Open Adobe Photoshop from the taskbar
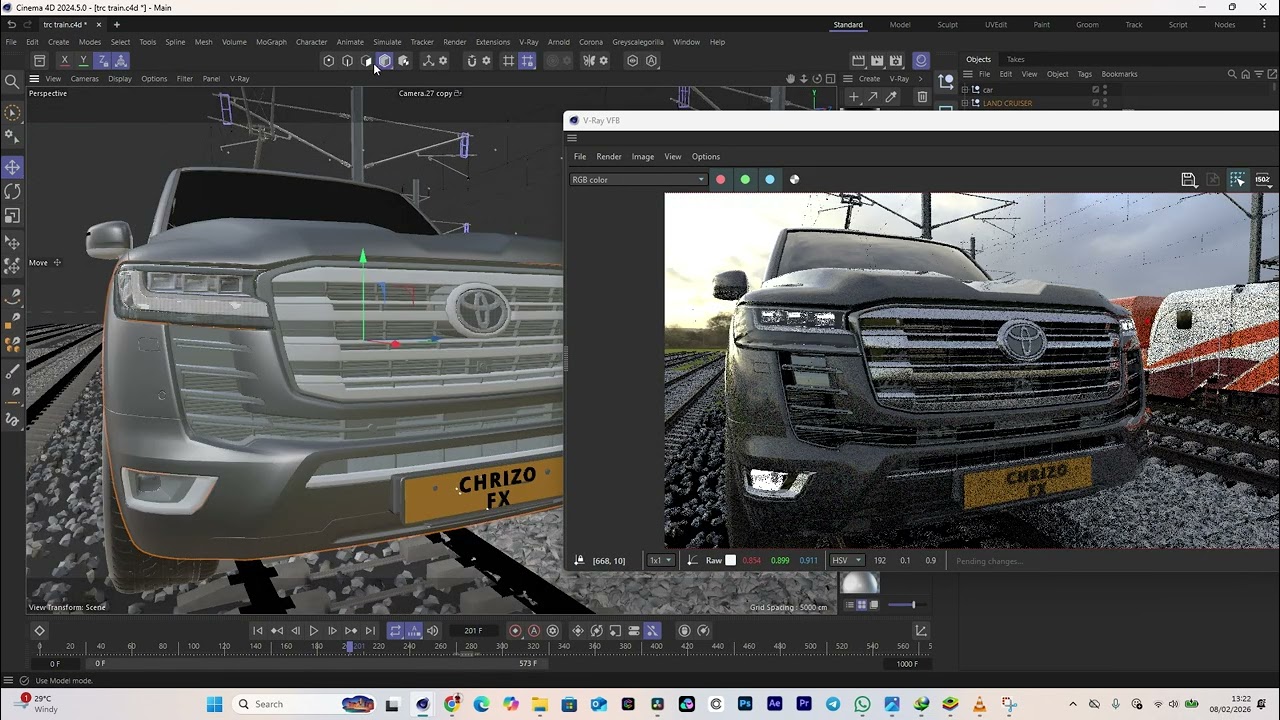The width and height of the screenshot is (1280, 720). point(745,704)
